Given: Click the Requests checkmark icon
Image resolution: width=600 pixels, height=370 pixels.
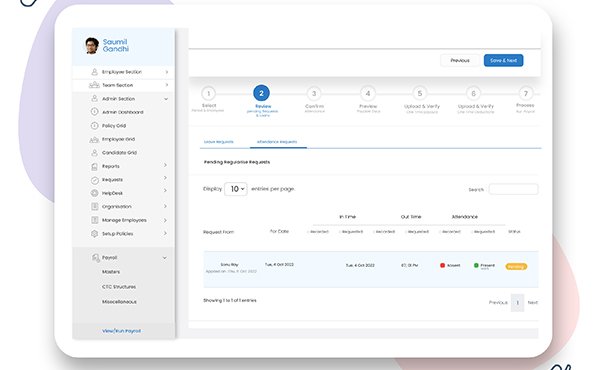Looking at the screenshot, I should coord(95,180).
